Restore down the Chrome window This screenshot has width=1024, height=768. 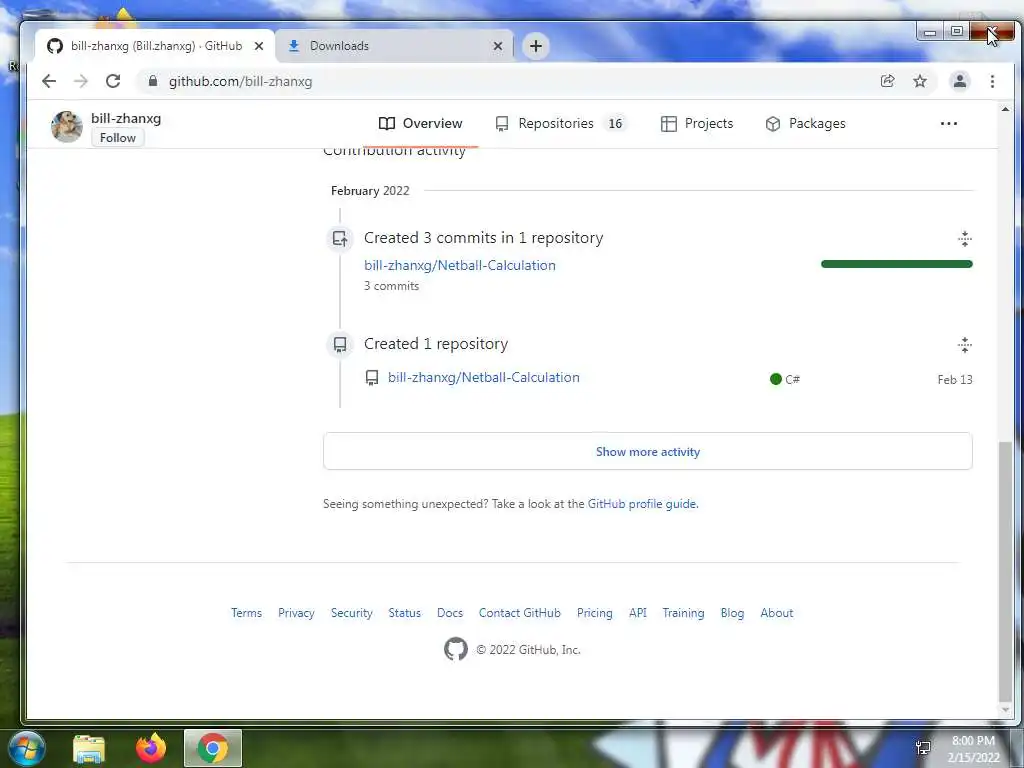tap(957, 31)
